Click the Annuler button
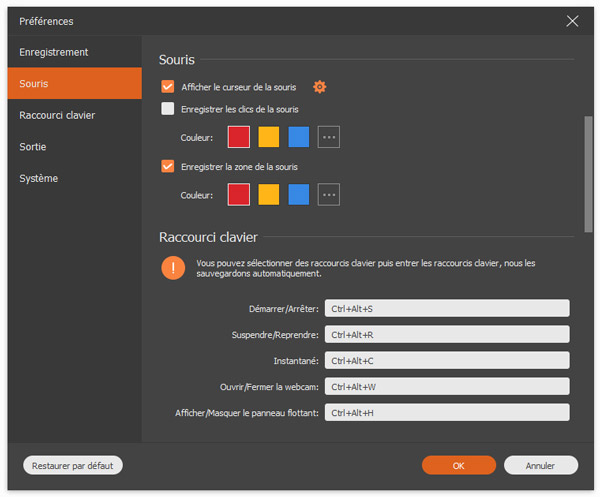This screenshot has width=600, height=497. point(541,465)
